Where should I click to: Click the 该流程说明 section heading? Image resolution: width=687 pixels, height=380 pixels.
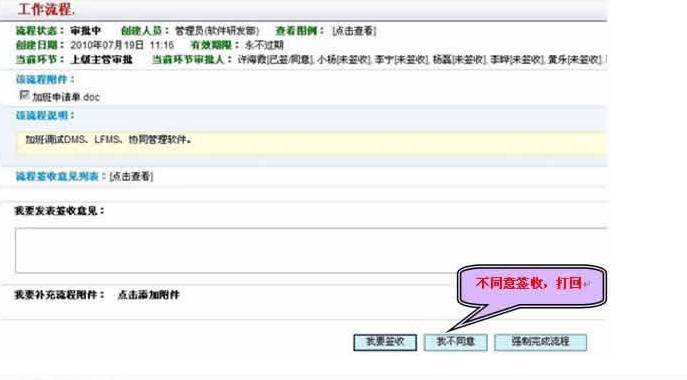[45, 116]
